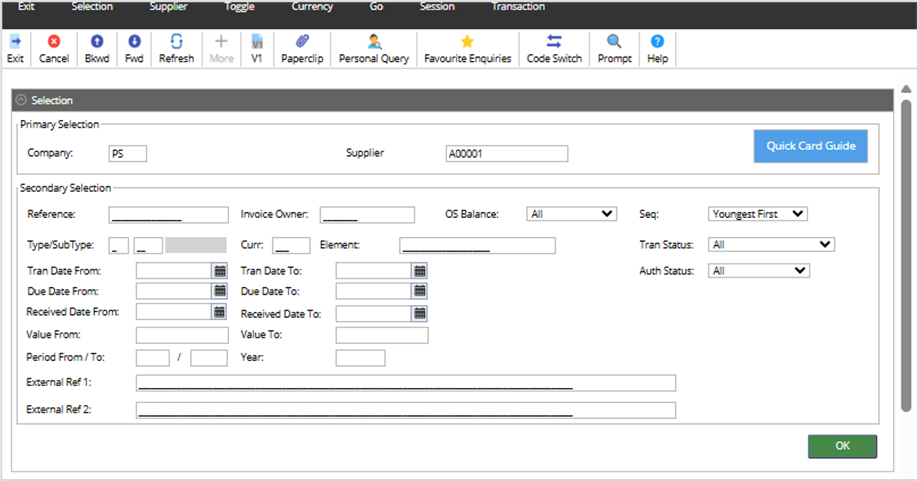
Task: Open Favourite Enquiries star icon
Action: click(467, 42)
